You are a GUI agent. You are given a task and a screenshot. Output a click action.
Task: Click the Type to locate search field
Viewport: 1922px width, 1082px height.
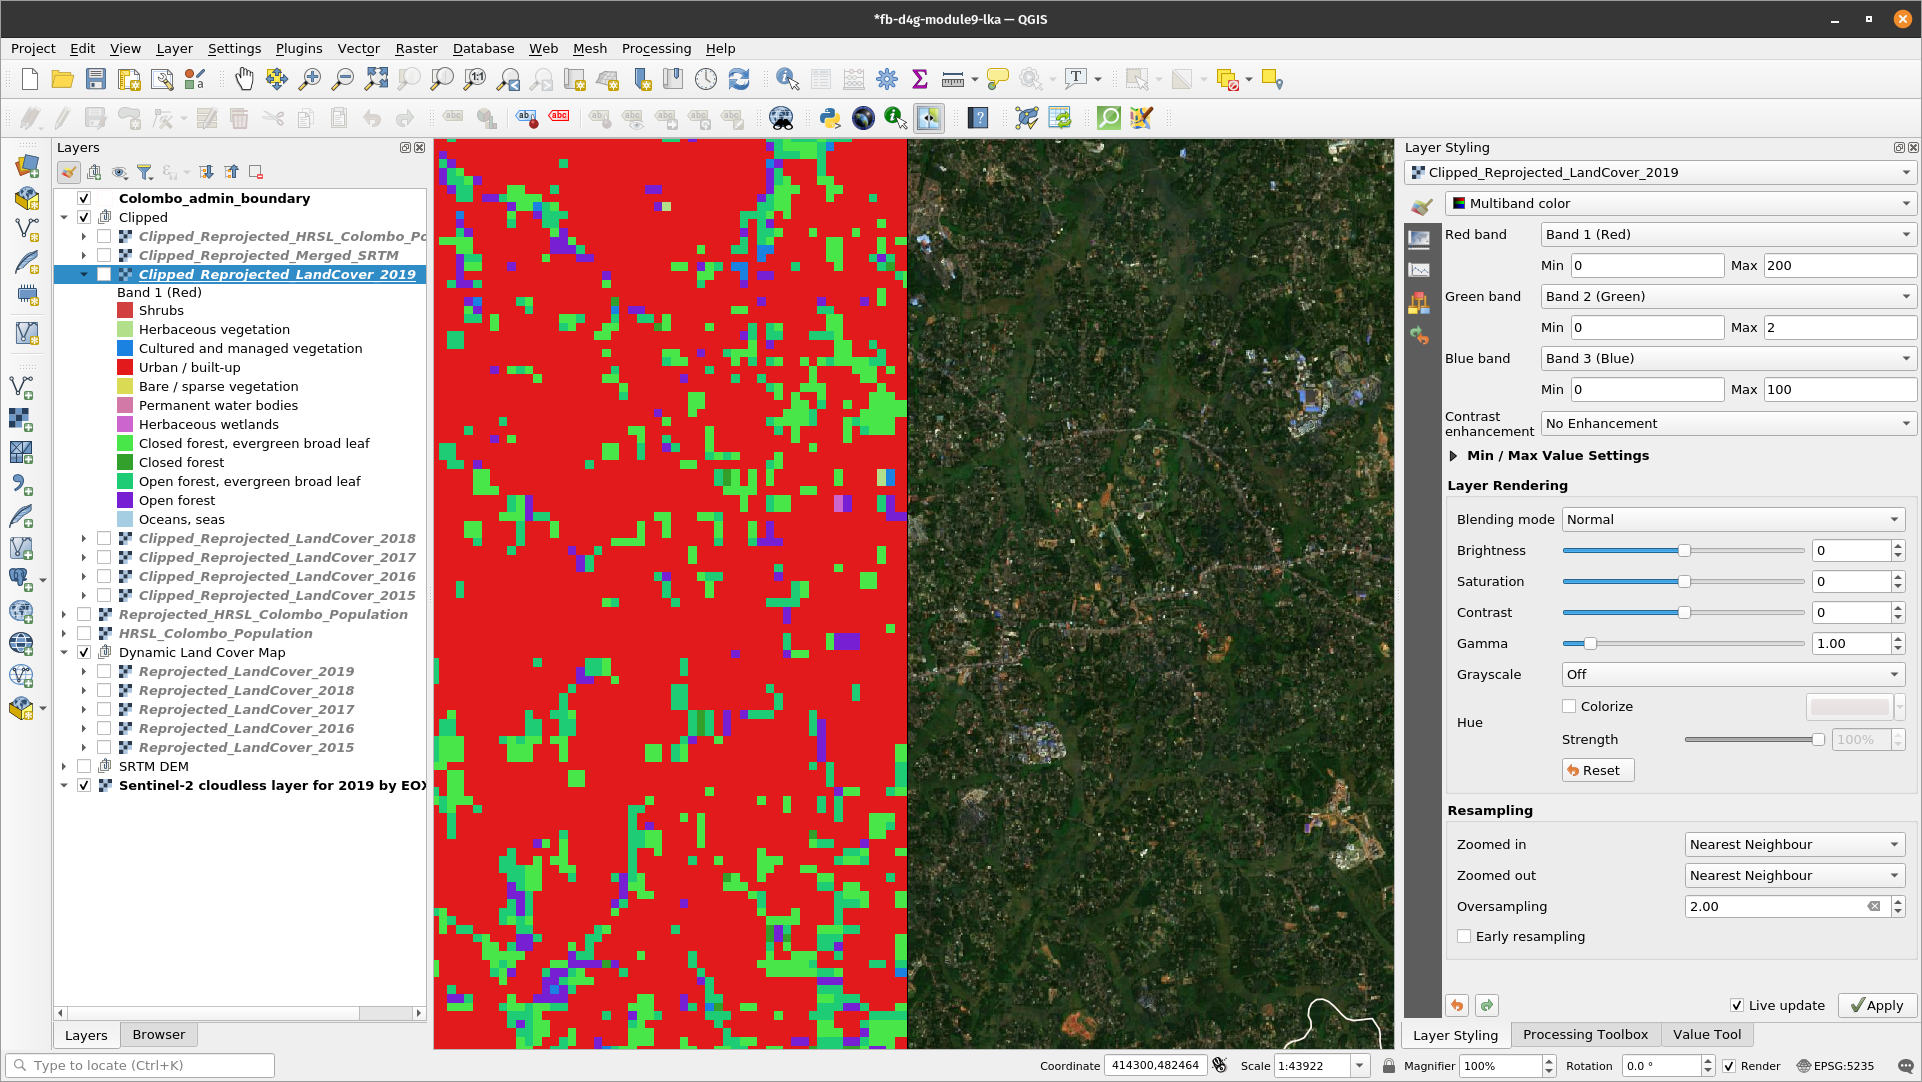(140, 1066)
